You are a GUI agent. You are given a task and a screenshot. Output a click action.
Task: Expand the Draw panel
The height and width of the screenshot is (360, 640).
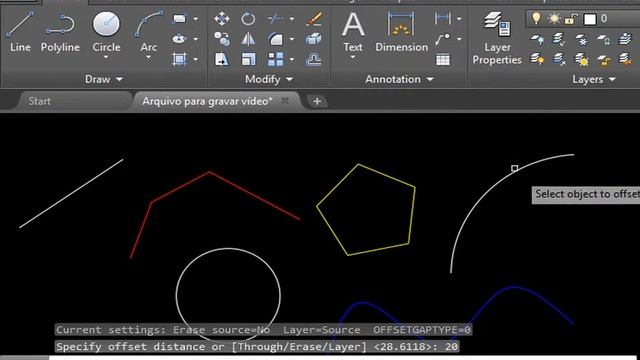(x=104, y=79)
